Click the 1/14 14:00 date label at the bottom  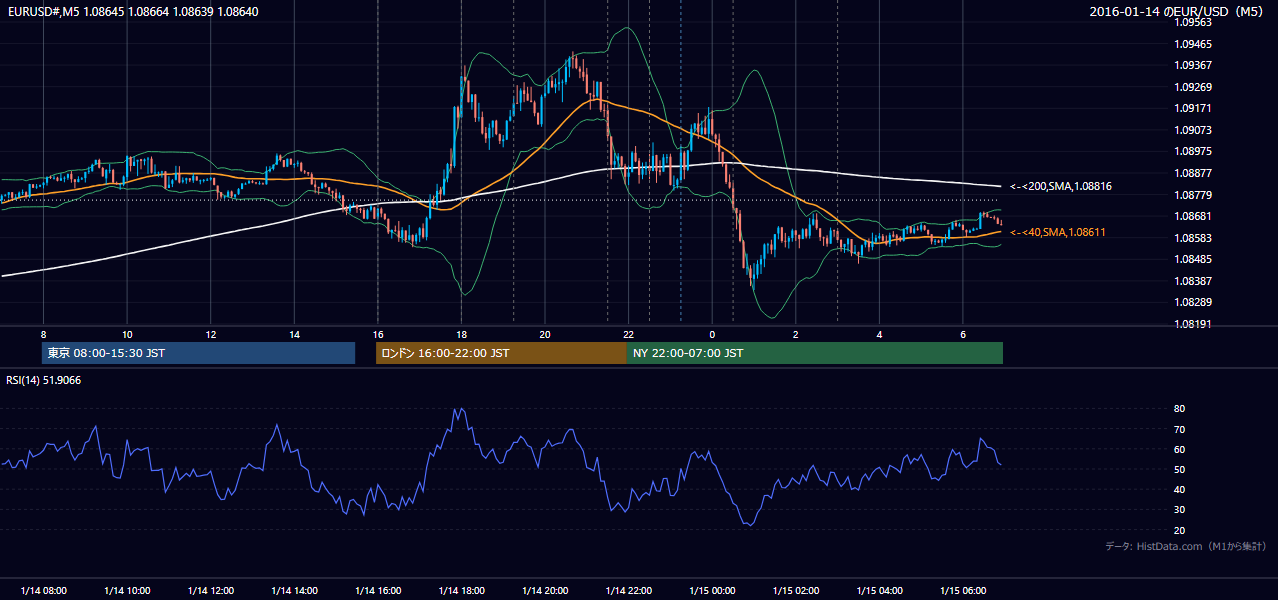point(294,590)
